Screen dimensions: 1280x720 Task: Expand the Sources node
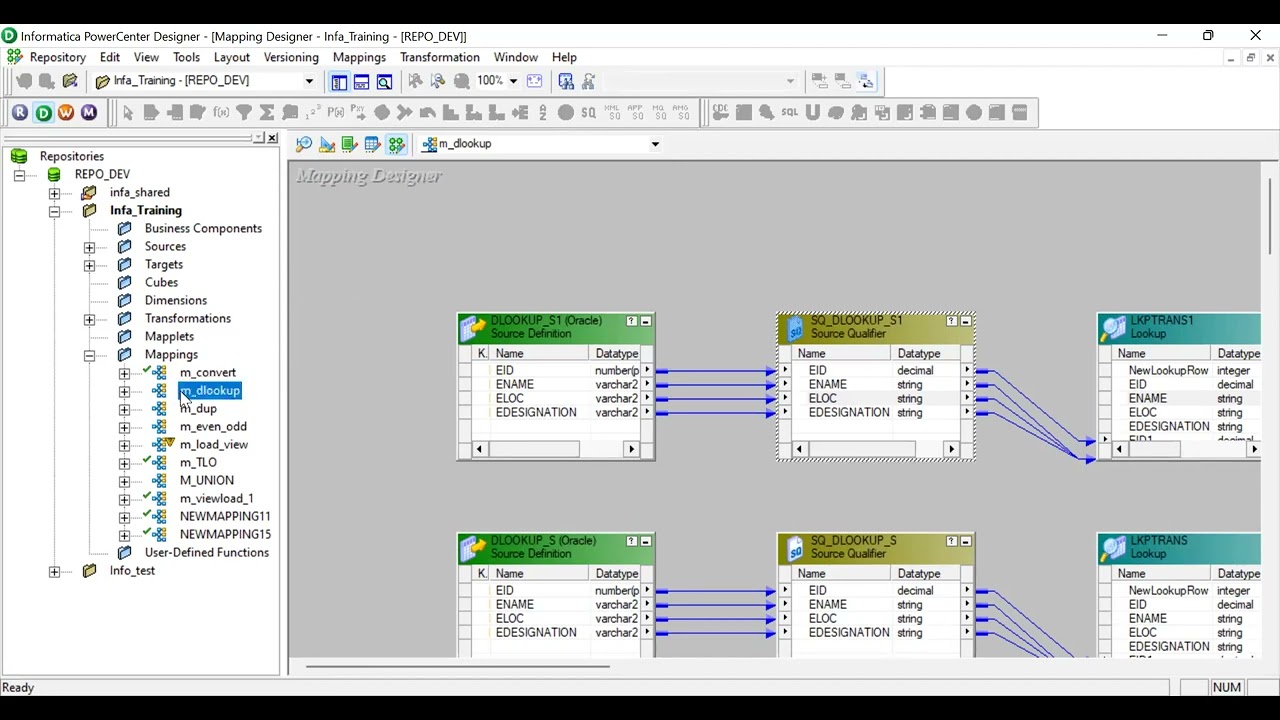89,247
